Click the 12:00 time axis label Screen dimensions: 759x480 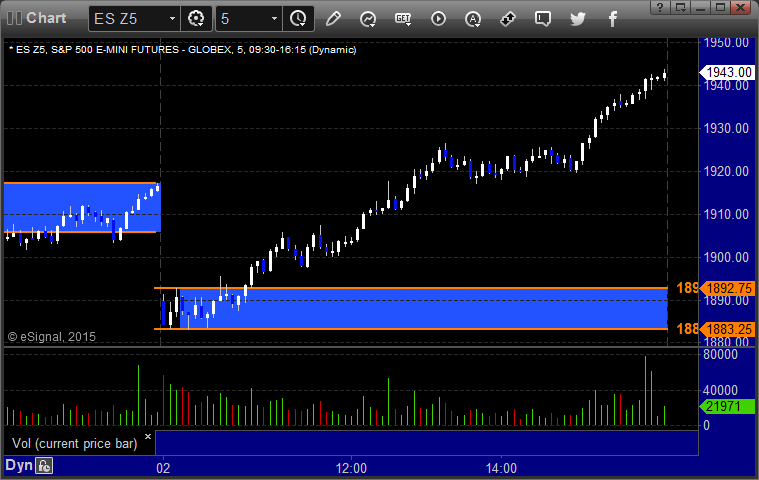351,468
